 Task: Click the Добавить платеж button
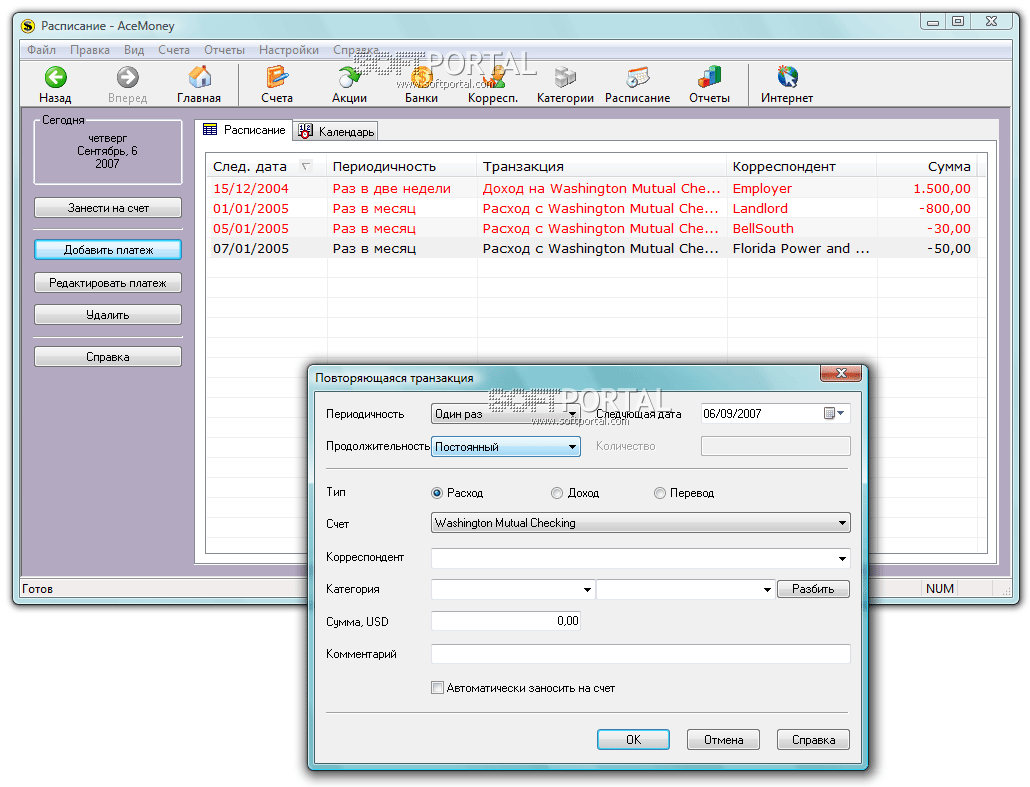point(108,250)
